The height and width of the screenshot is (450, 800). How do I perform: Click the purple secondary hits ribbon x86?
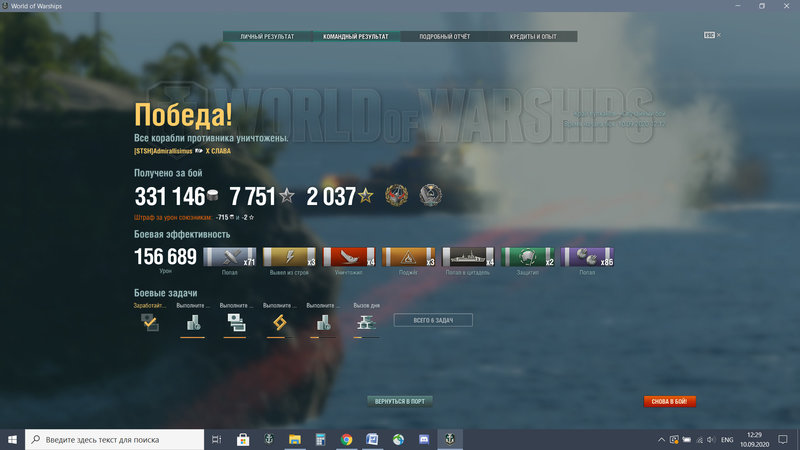(x=588, y=257)
